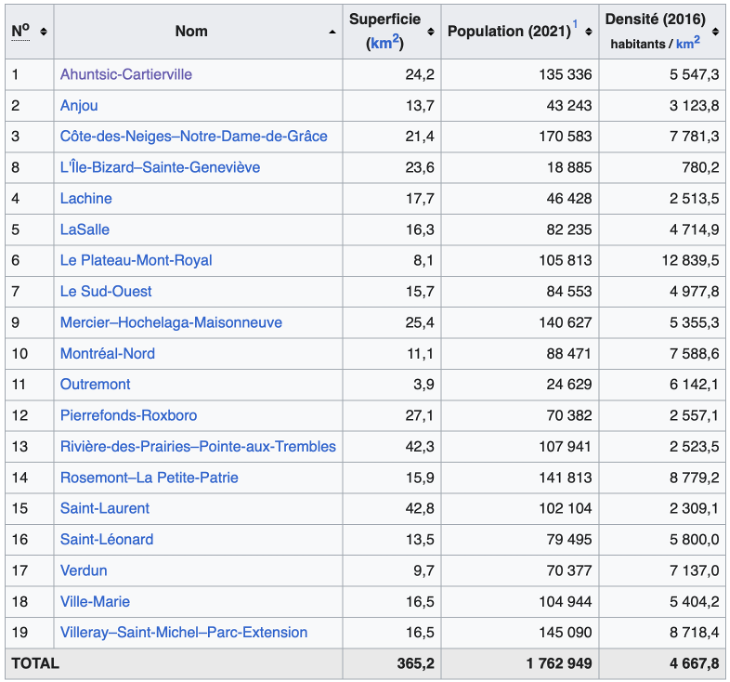Open the Verdun borough link
730x682 pixels.
coord(83,570)
